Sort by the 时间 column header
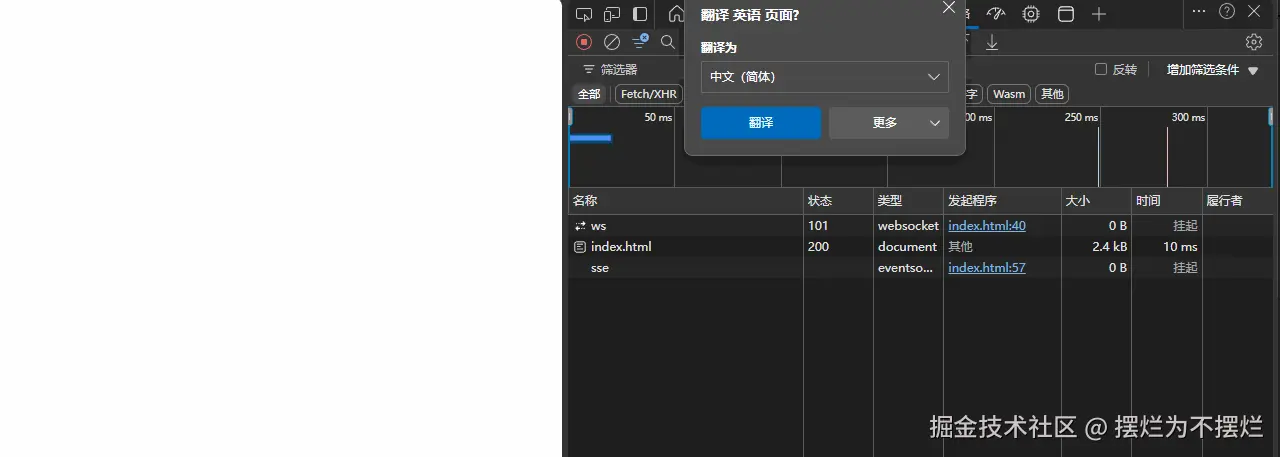The width and height of the screenshot is (1280, 457). [x=1166, y=201]
